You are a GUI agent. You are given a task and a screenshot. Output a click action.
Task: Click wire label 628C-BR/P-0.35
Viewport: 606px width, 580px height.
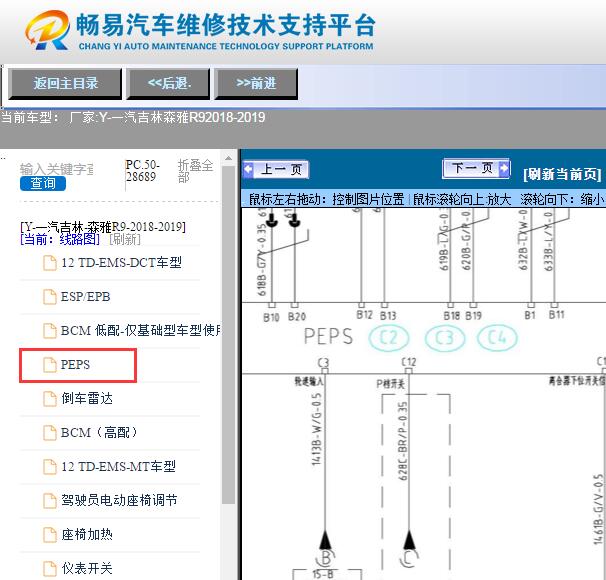403,441
